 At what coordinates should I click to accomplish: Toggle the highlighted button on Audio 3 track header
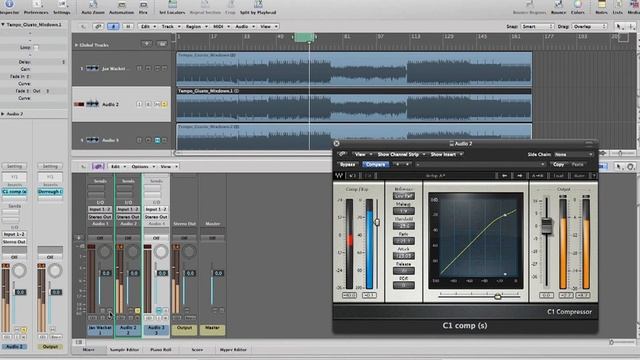[x=157, y=140]
